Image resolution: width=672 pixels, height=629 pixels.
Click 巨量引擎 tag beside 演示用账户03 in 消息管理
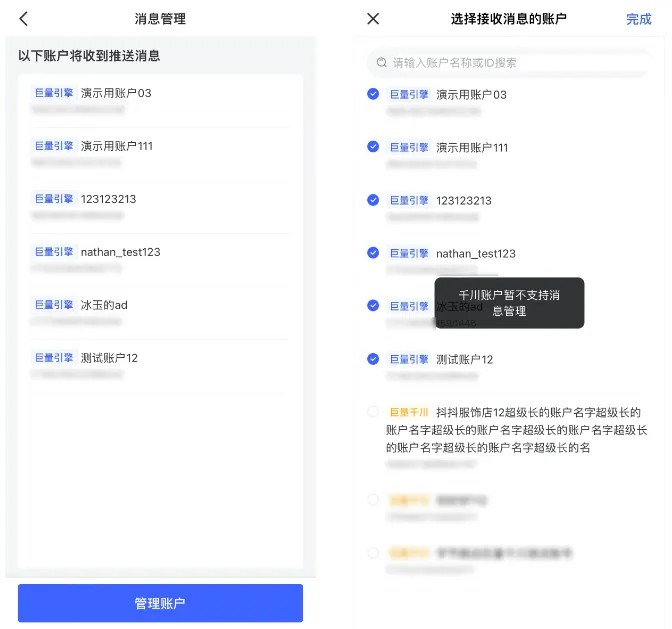(54, 93)
